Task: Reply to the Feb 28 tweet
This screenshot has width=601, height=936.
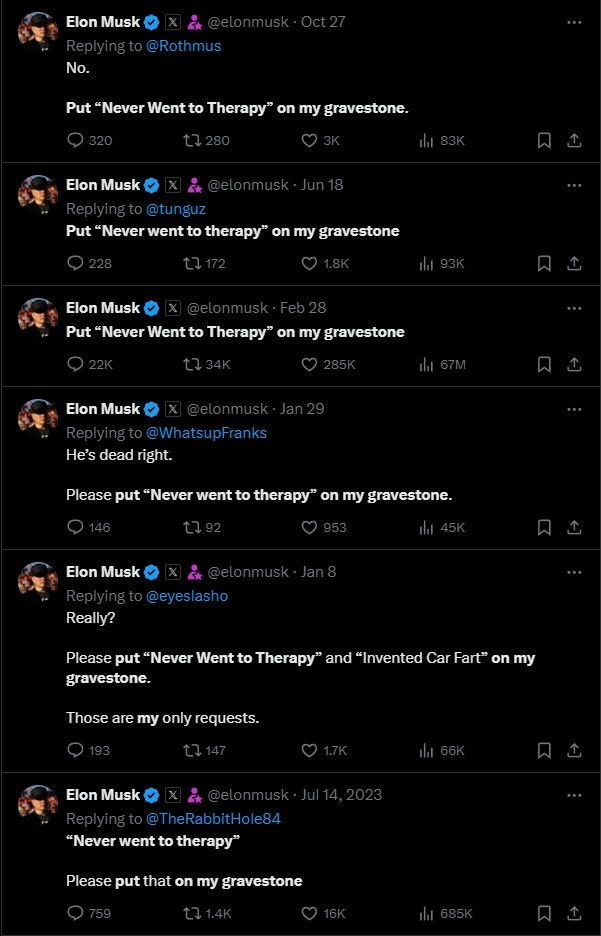Action: (75, 365)
